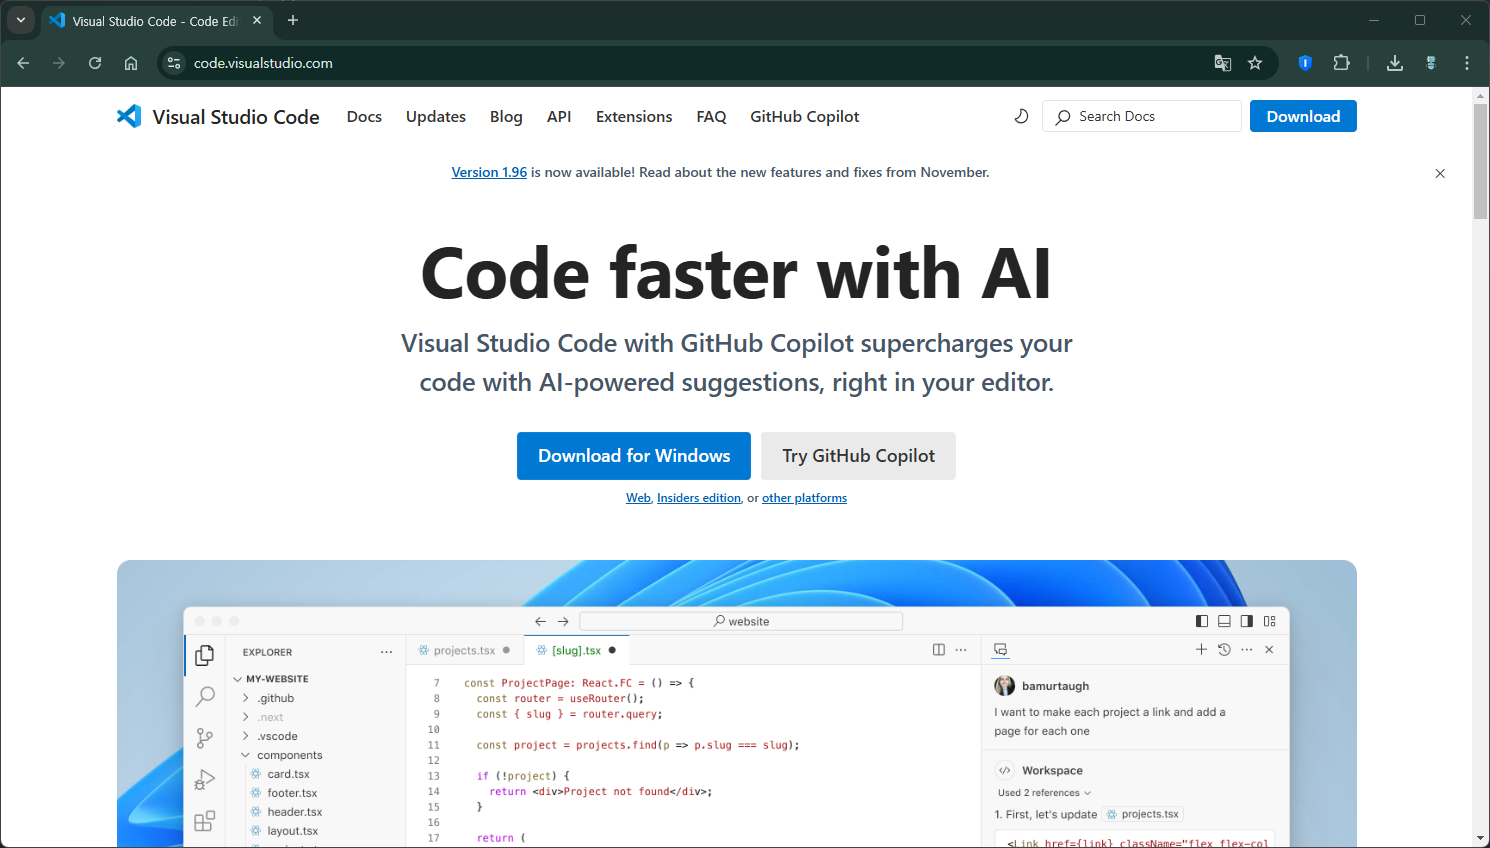Viewport: 1490px width, 848px height.
Task: Click the translate page icon
Action: tap(1223, 63)
